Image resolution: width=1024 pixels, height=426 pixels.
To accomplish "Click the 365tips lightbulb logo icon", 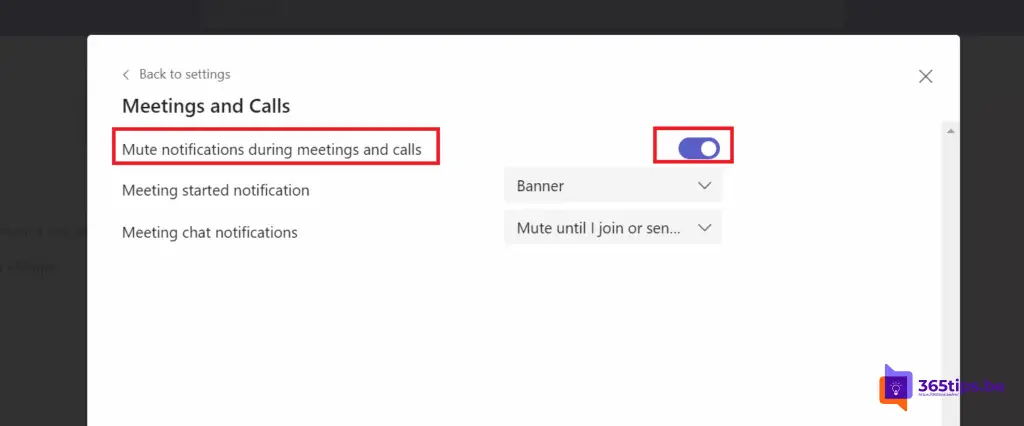I will (895, 388).
